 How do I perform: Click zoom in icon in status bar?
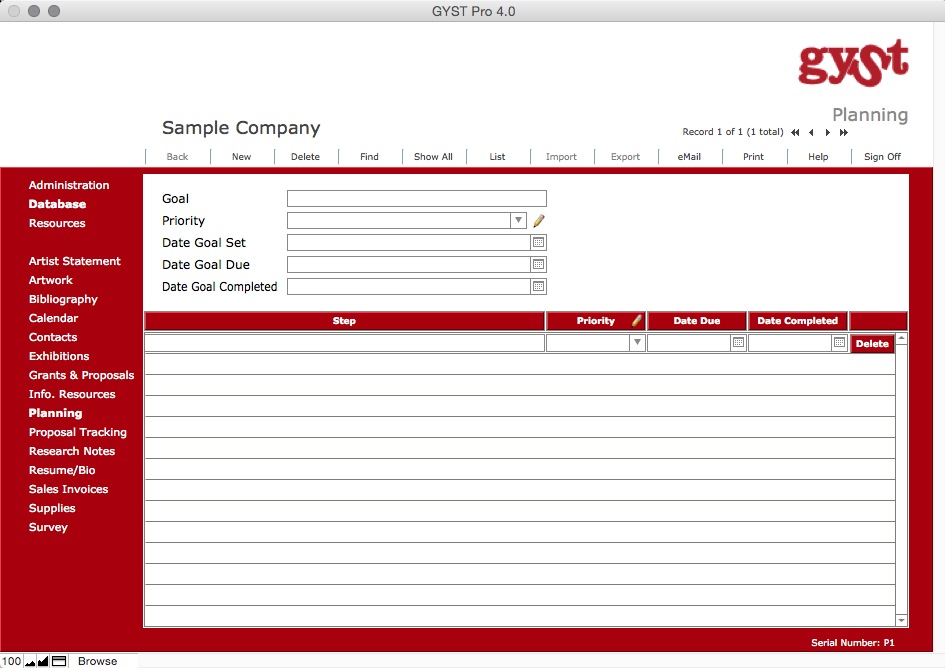(x=43, y=661)
